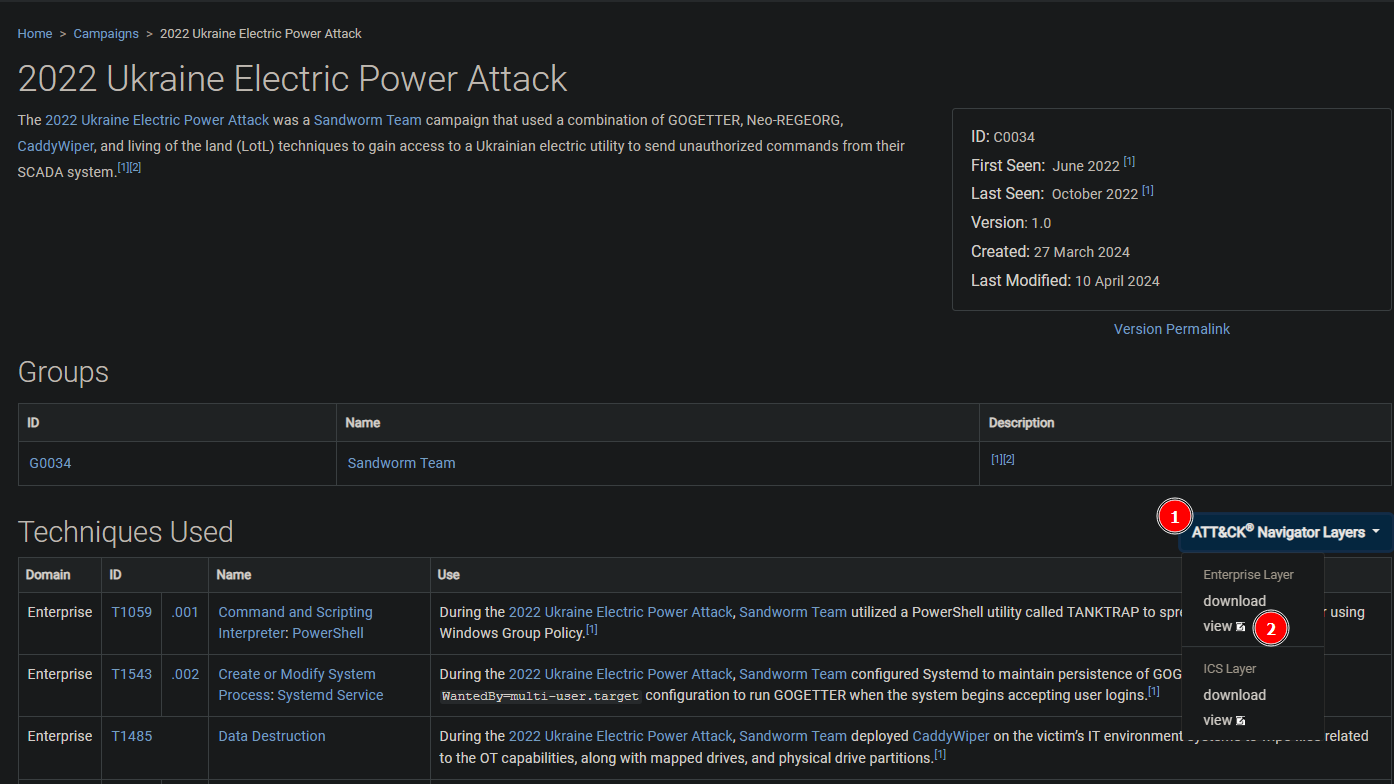View the ICS Layer in Navigator

click(1224, 720)
